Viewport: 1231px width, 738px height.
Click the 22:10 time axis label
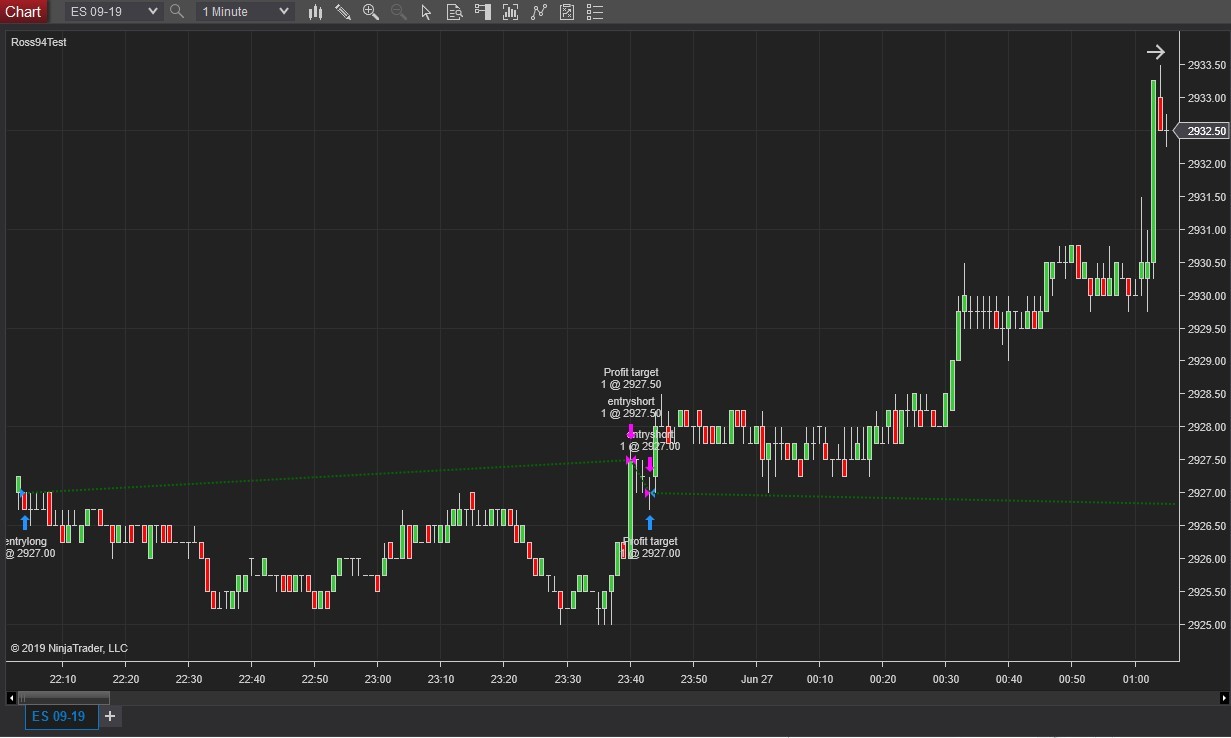pyautogui.click(x=62, y=679)
